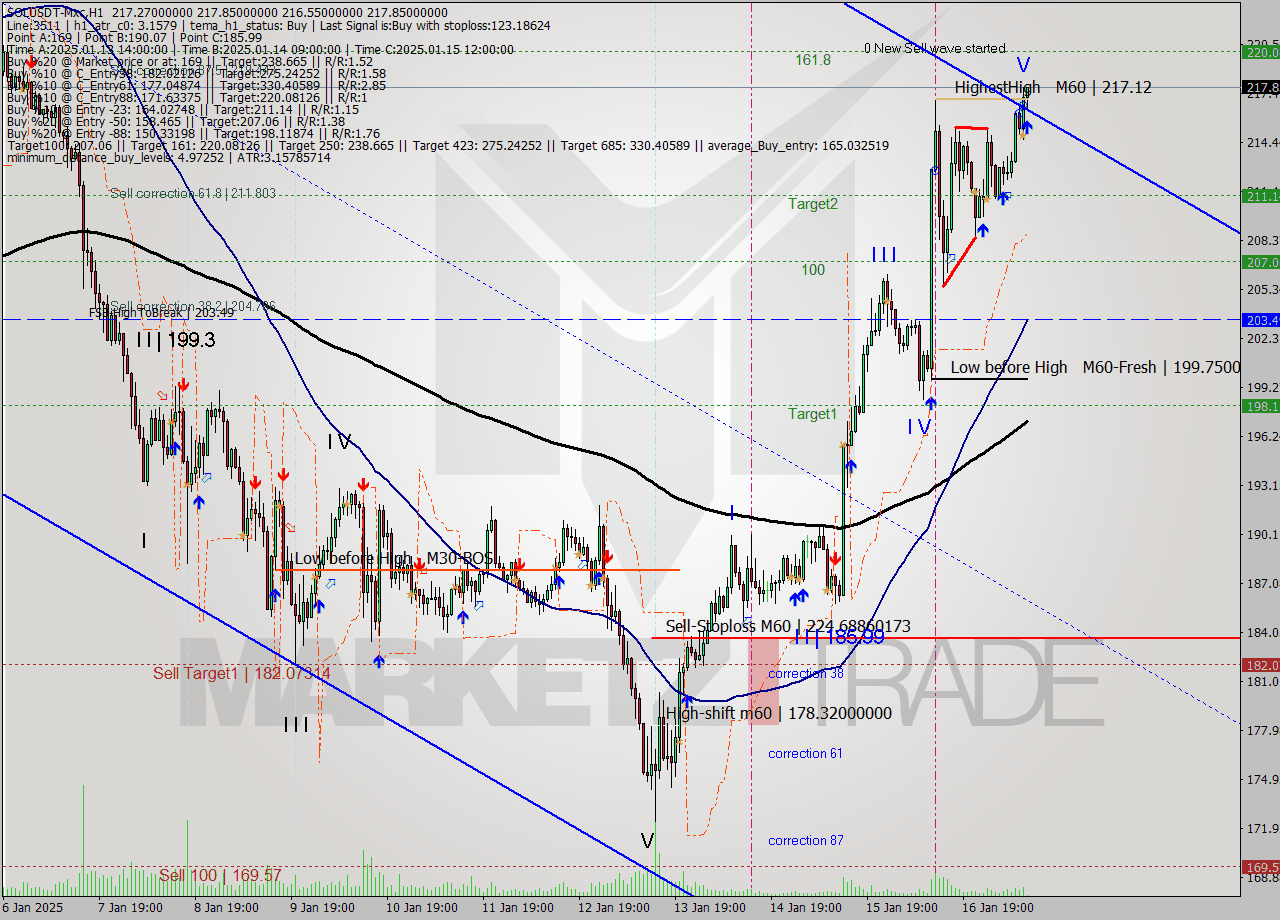Click the blue 'I' wave label
This screenshot has width=1280, height=920.
[732, 513]
